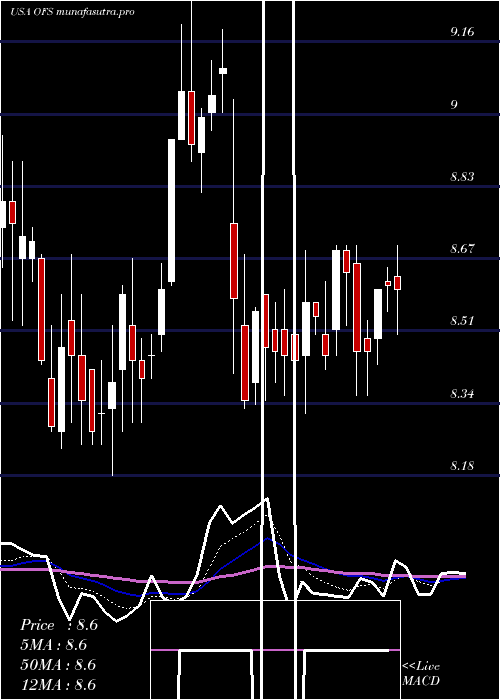The image size is (500, 700).
Task: Select the 8.51 price axis label
Action: (x=462, y=321)
